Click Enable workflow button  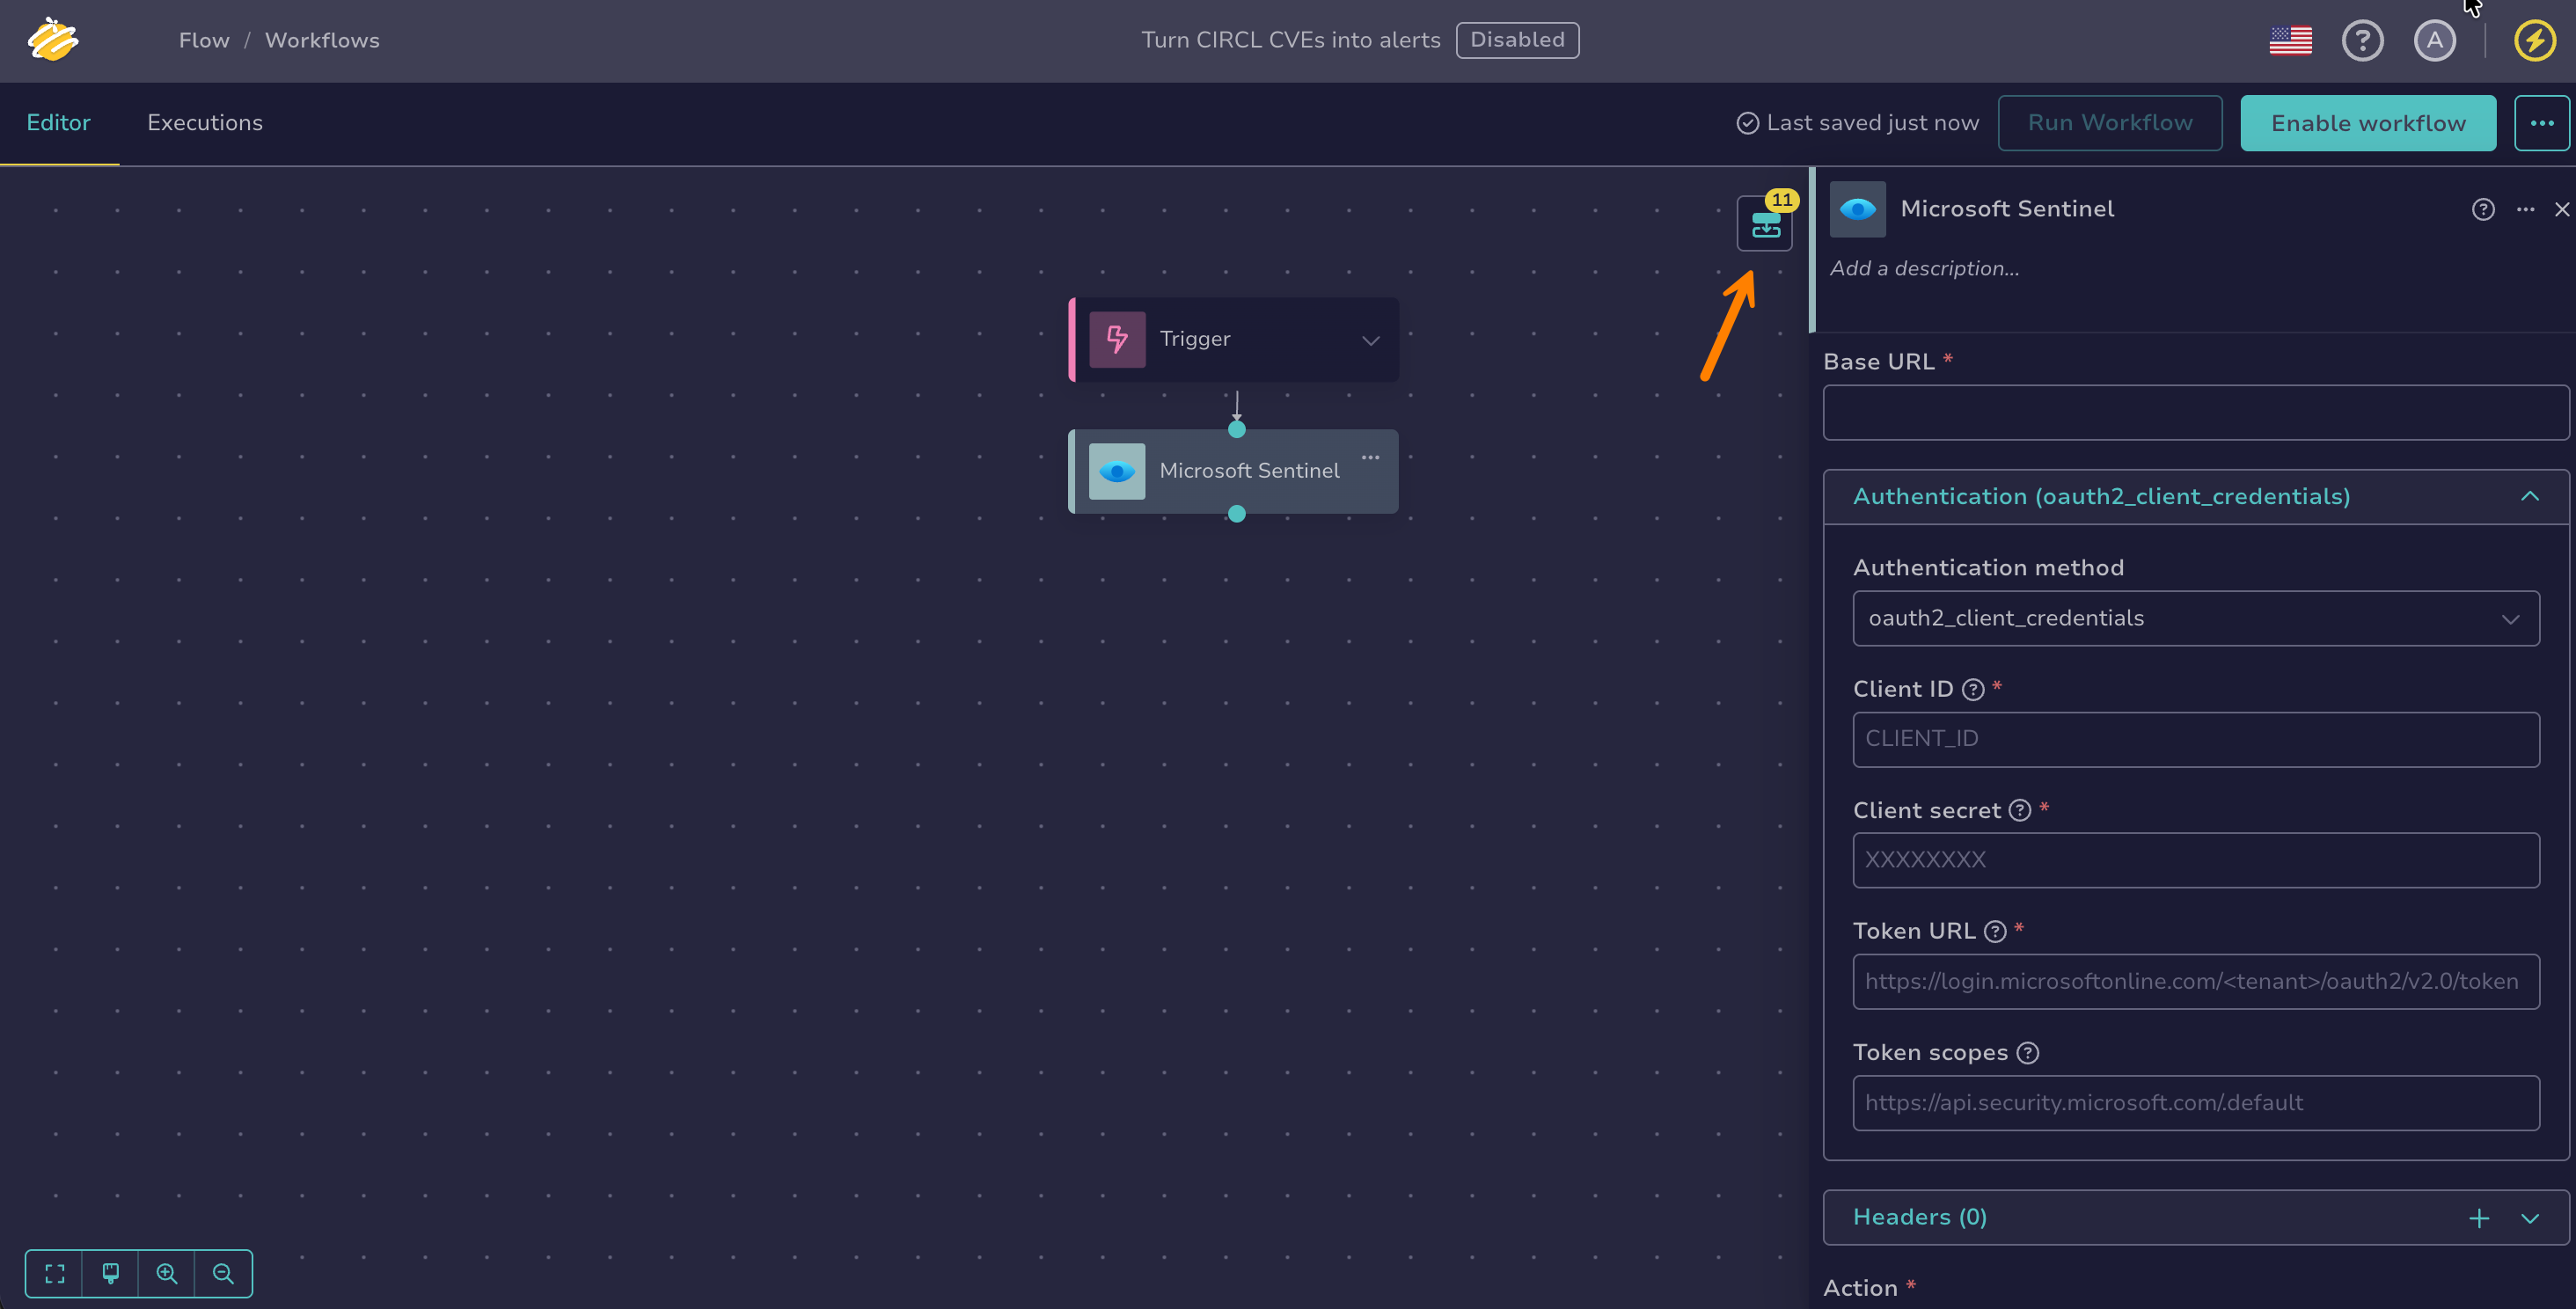2368,123
